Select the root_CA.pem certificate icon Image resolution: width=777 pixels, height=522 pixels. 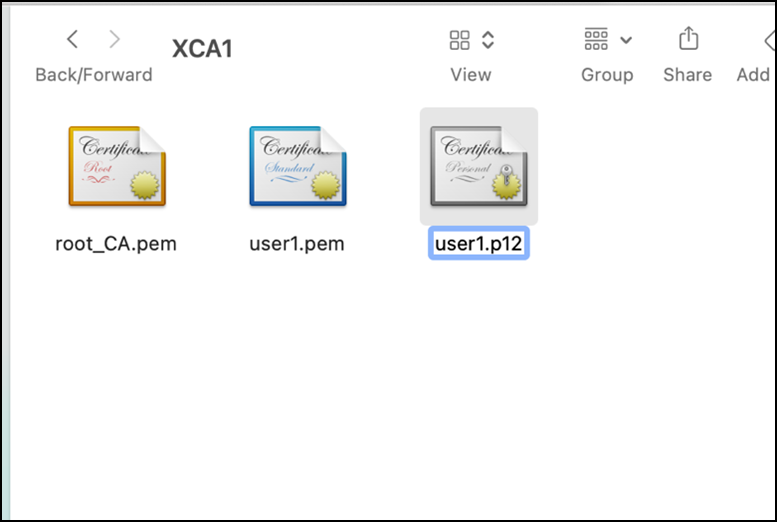pos(117,168)
